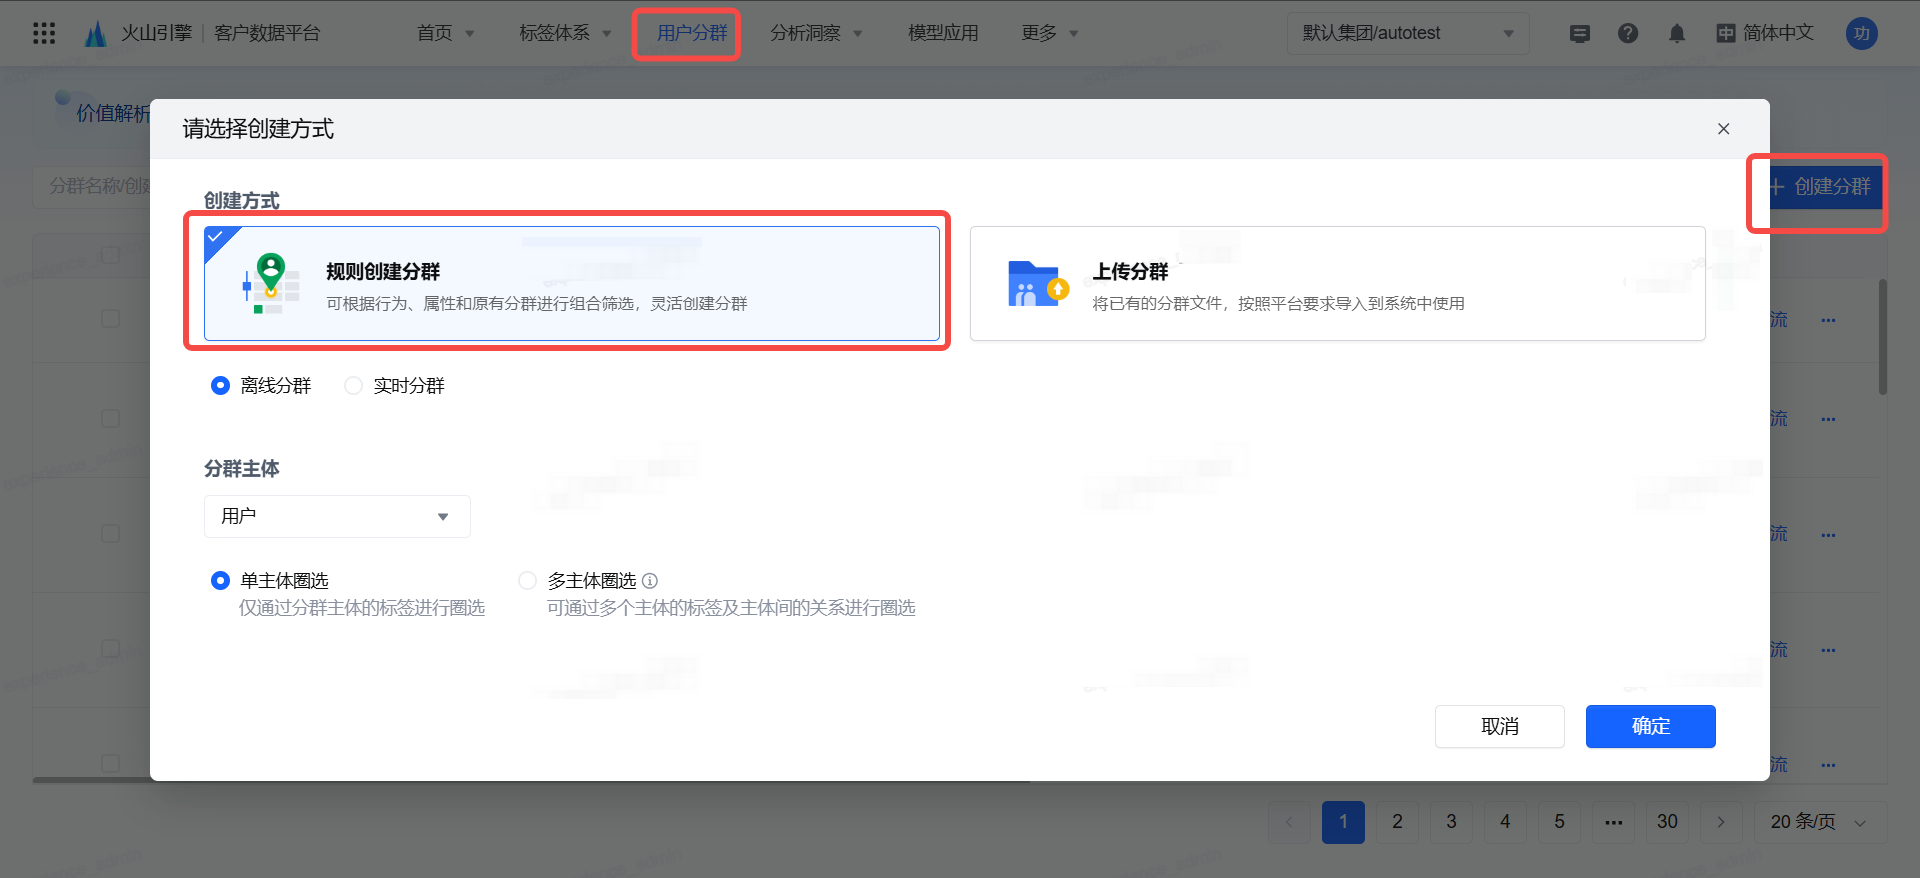
Task: Click the 取消 button
Action: [1500, 727]
